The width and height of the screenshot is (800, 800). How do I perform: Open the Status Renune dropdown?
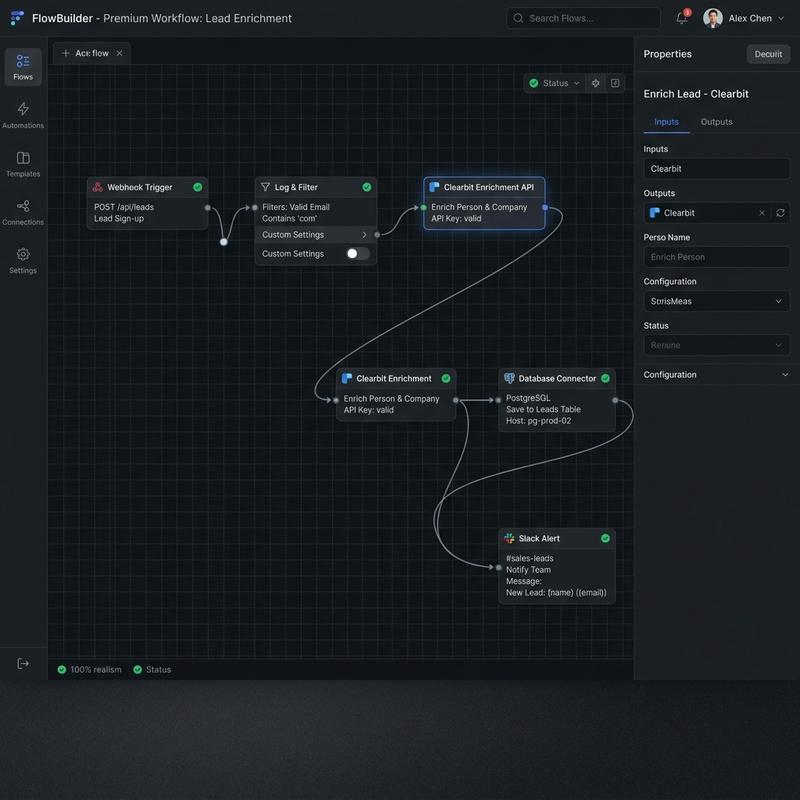point(716,345)
